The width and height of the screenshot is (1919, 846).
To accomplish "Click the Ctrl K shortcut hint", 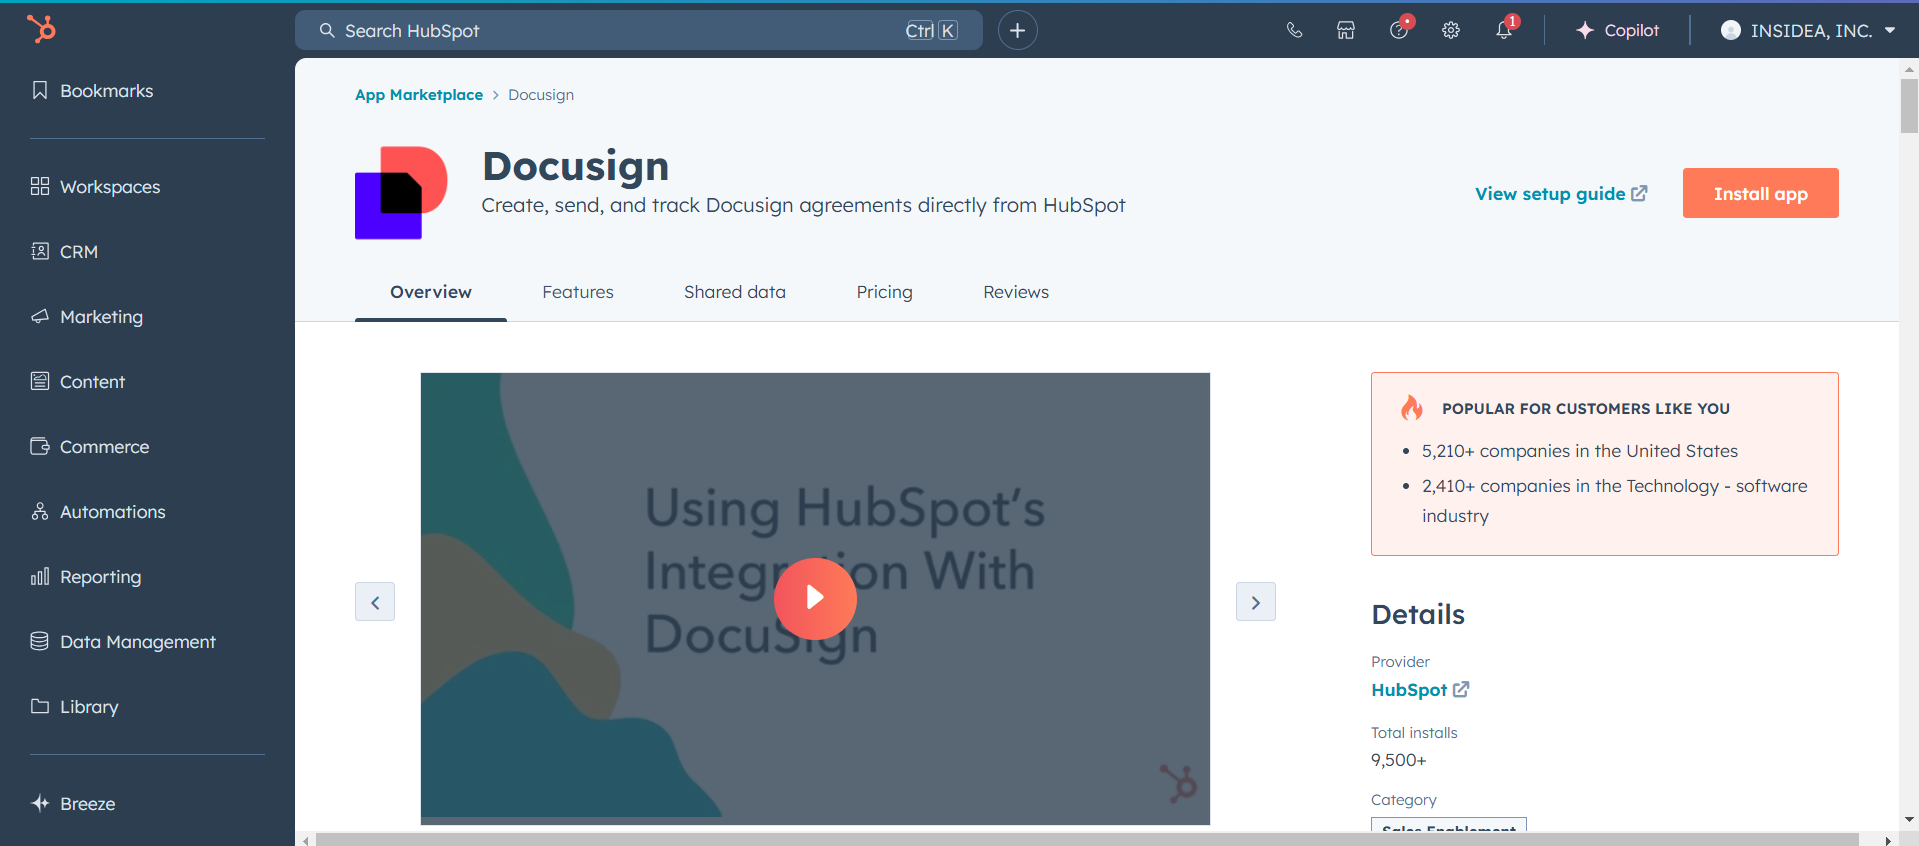I will (931, 31).
